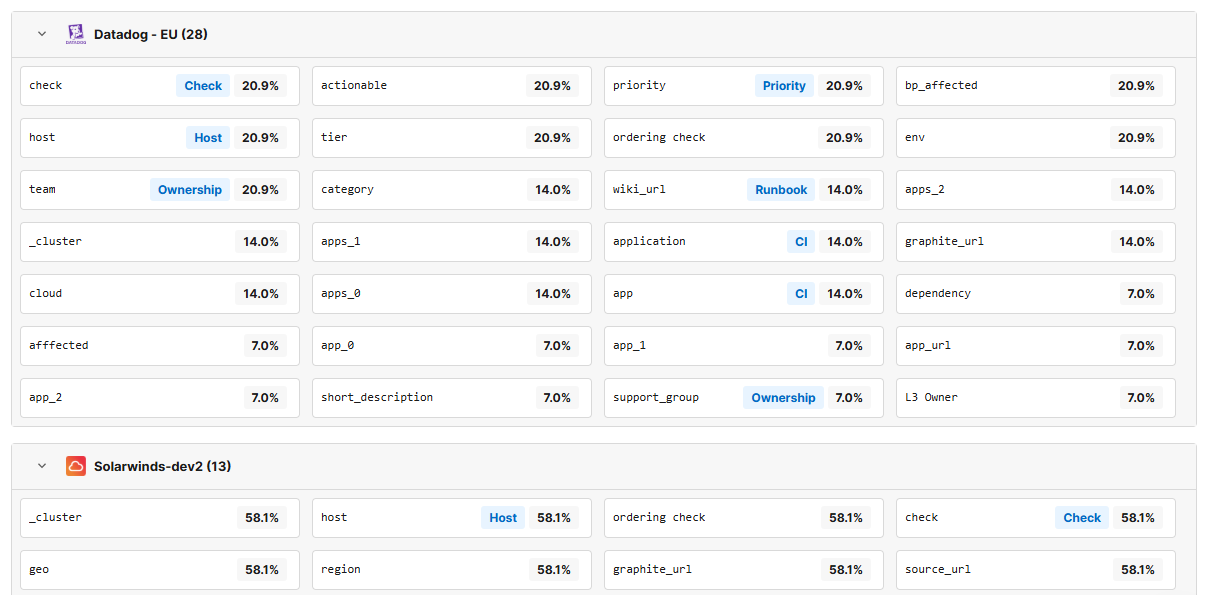Collapse the Solarwinds-dev2 group

(x=41, y=465)
